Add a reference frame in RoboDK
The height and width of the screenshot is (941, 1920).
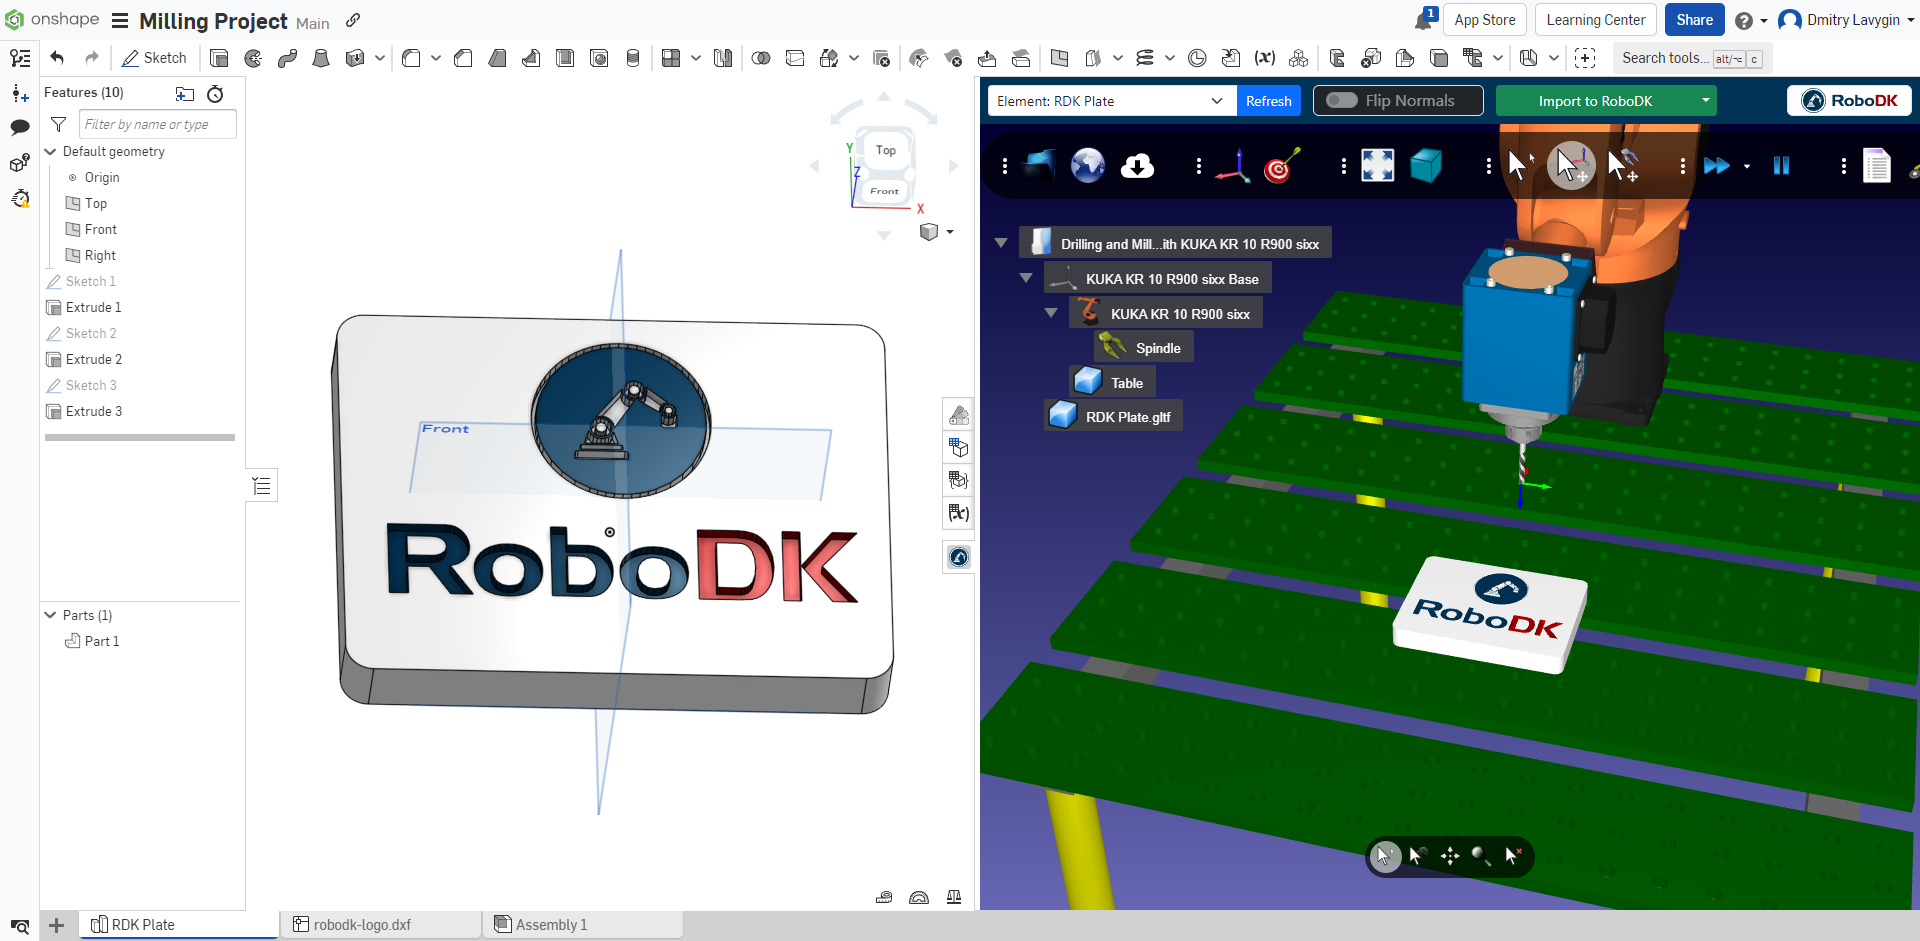pyautogui.click(x=1233, y=166)
